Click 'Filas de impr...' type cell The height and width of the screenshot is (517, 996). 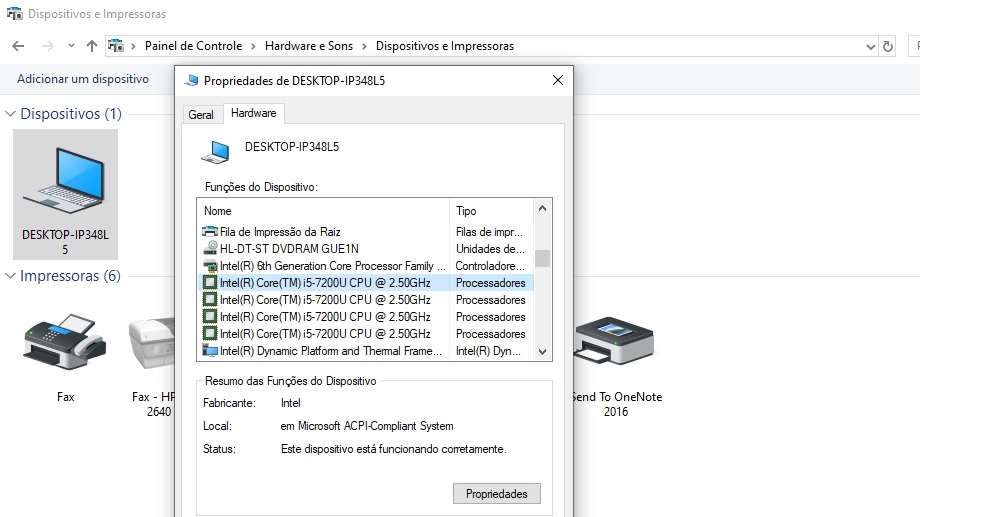tap(489, 232)
